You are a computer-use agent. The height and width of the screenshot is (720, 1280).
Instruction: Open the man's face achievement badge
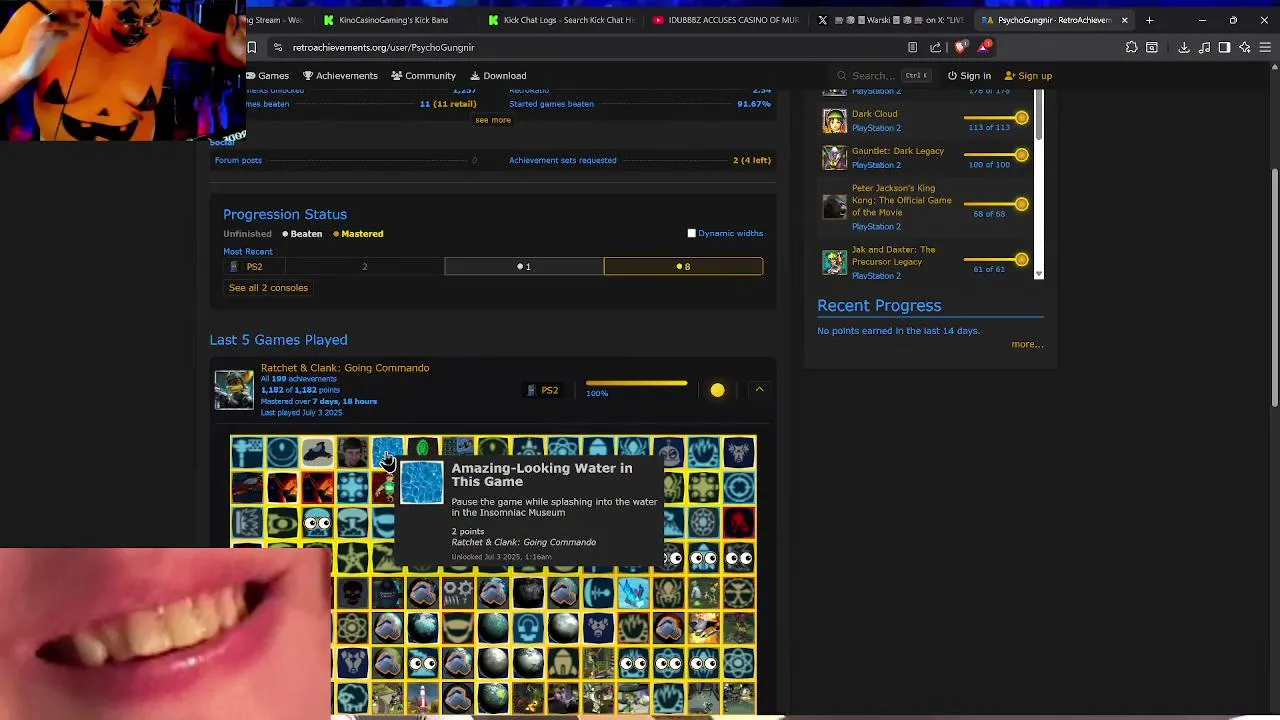pos(352,453)
